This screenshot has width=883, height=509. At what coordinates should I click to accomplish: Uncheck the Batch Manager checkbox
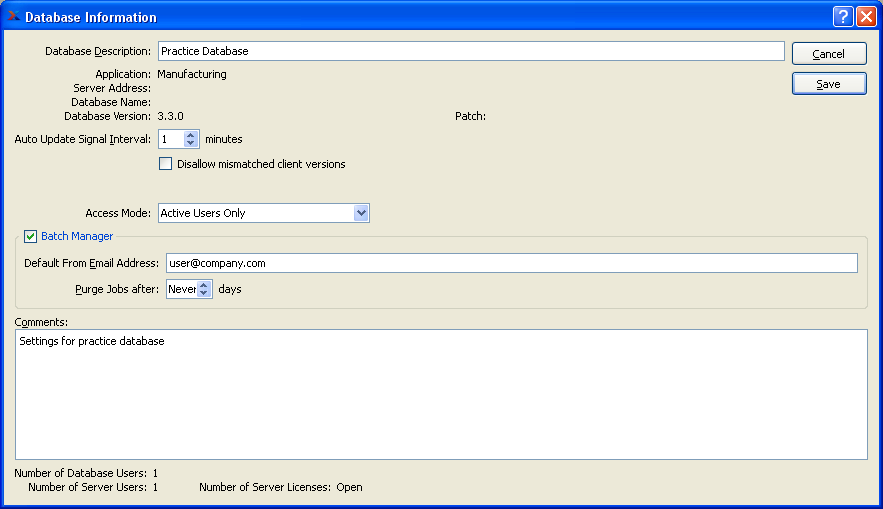click(30, 236)
